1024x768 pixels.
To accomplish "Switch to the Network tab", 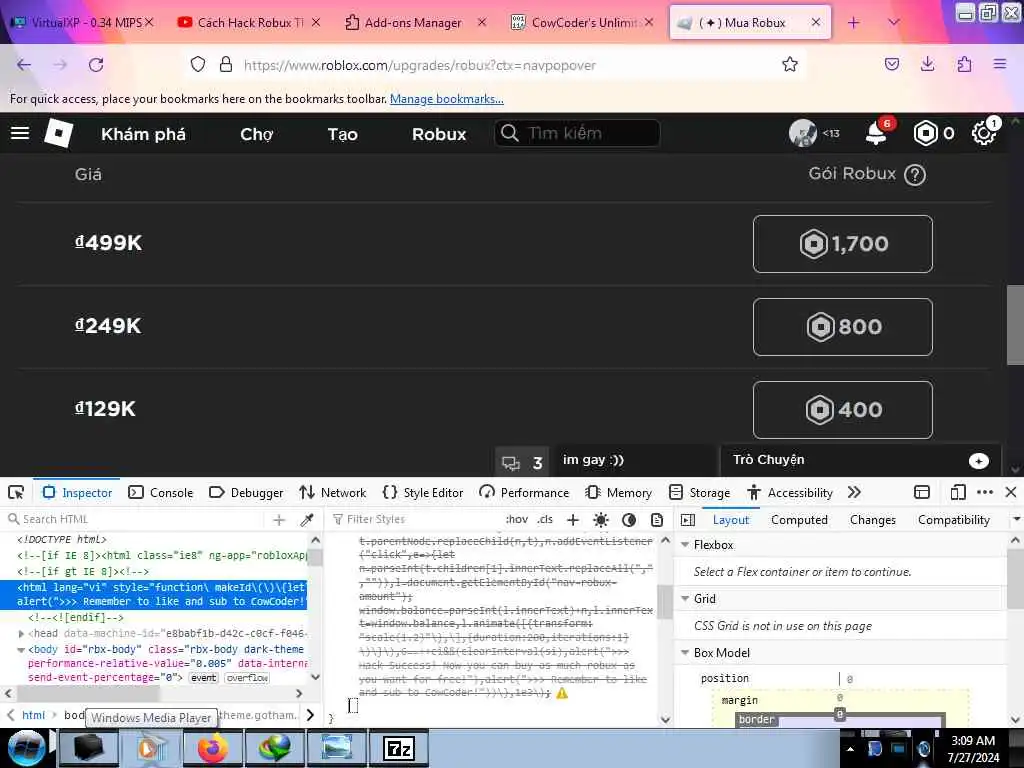I will [332, 492].
